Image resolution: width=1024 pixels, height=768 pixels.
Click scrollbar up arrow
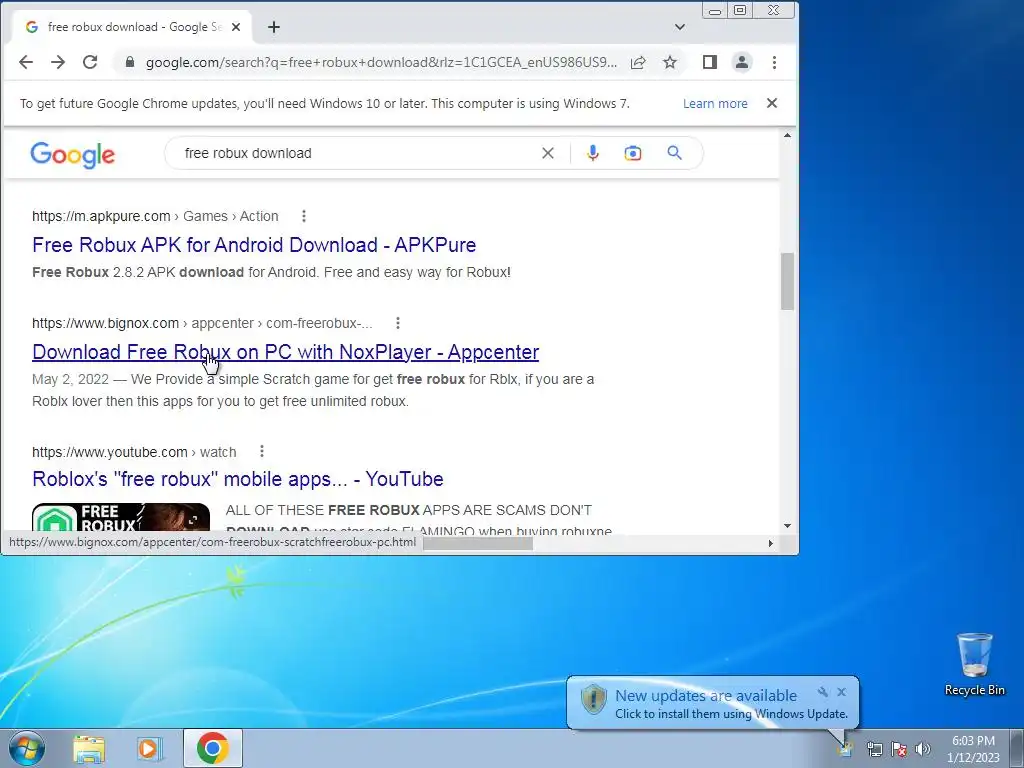click(787, 135)
